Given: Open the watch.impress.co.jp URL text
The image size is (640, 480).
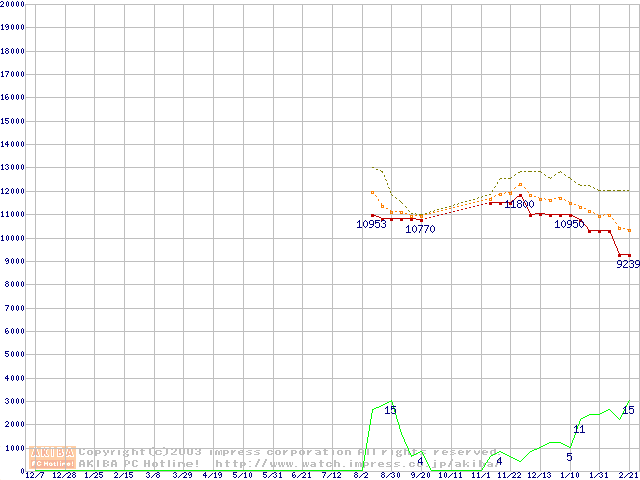Looking at the screenshot, I should click(x=340, y=463).
